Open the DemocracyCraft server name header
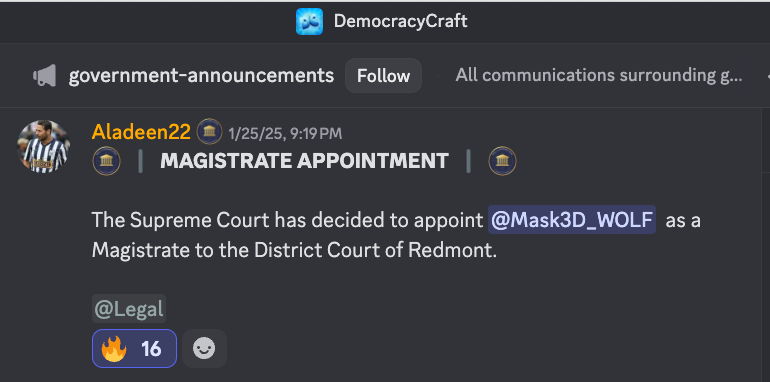Screen dimensions: 770x382 pos(400,22)
